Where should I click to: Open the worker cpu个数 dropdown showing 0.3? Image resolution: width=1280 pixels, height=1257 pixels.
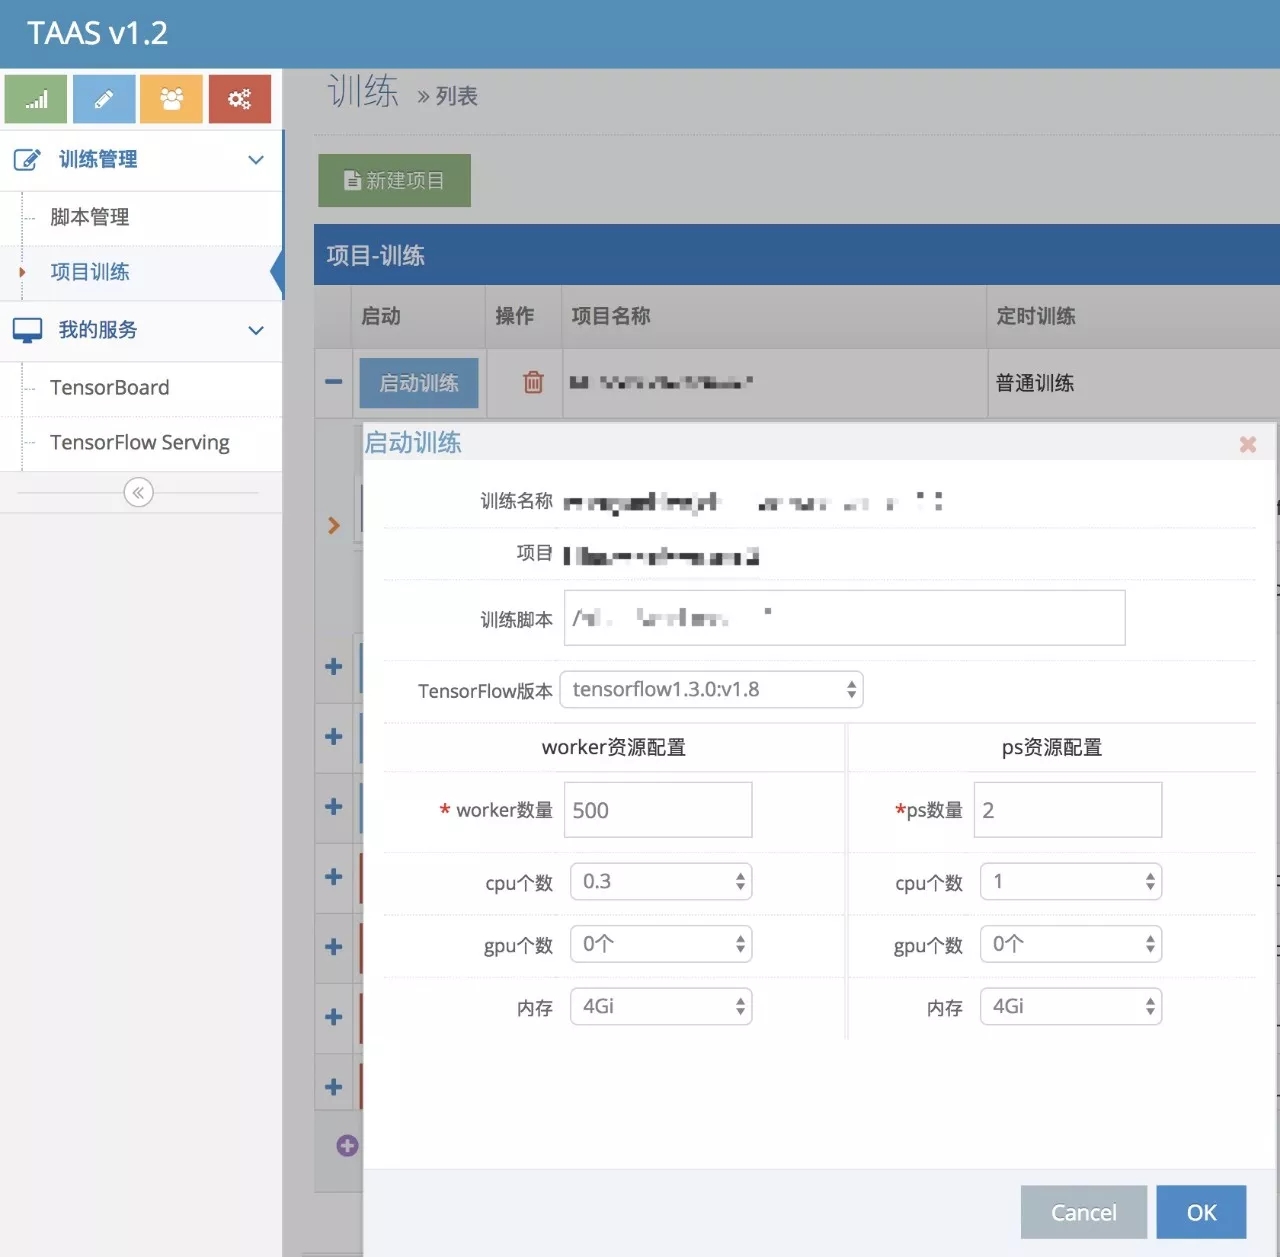[x=660, y=881]
